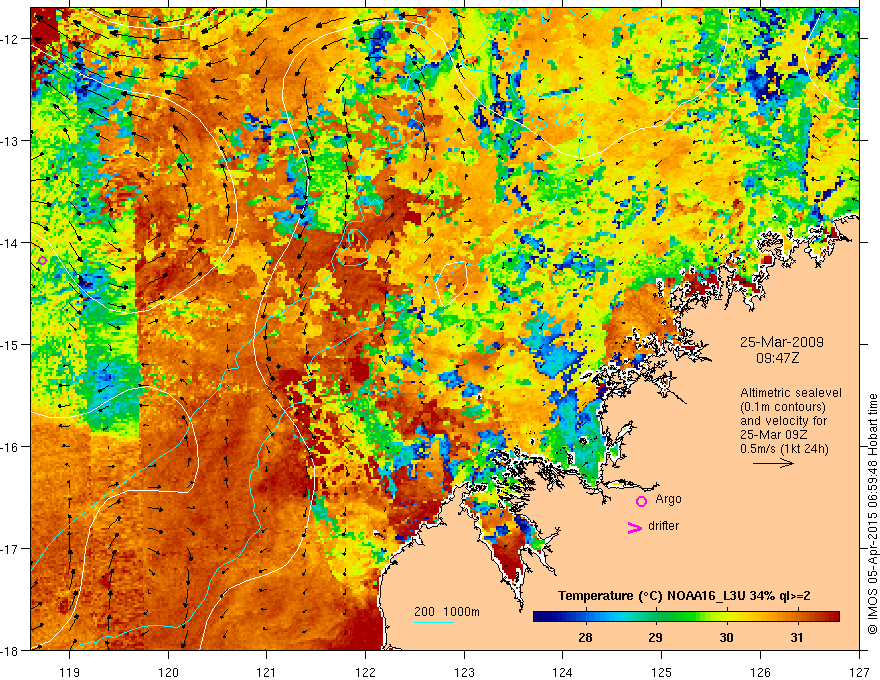880x680 pixels.
Task: Click the '(0.1m contours)' caption line
Action: (x=783, y=407)
